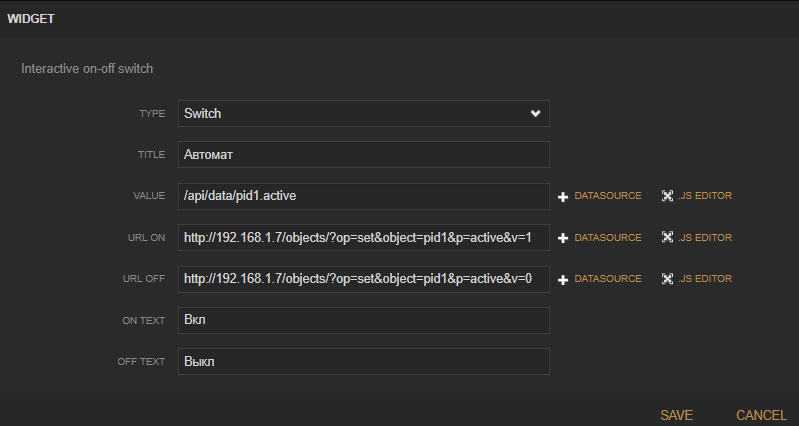Cancel the widget dialog
This screenshot has height=426, width=799.
coord(761,415)
